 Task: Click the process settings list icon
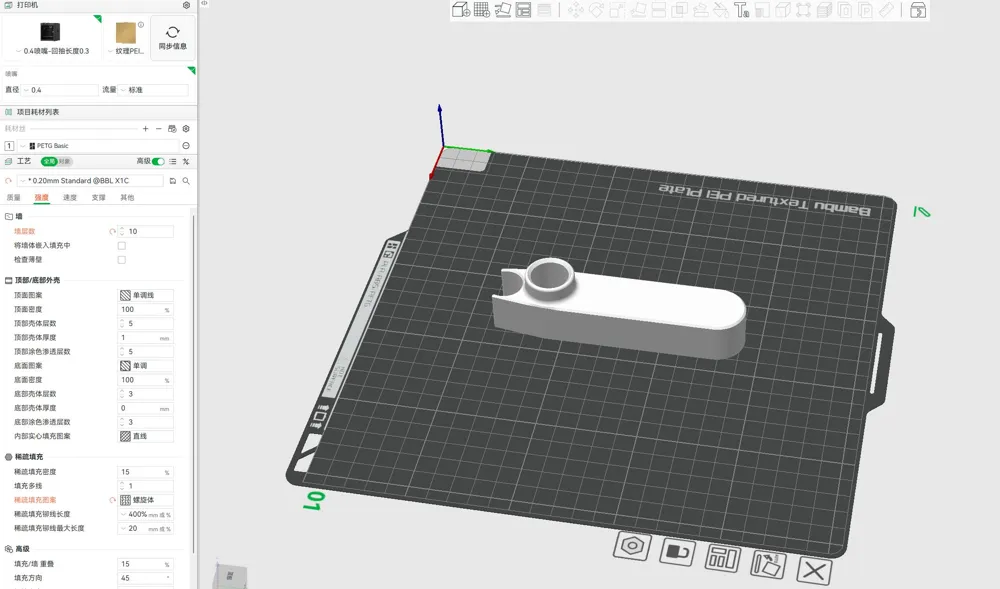pyautogui.click(x=173, y=162)
